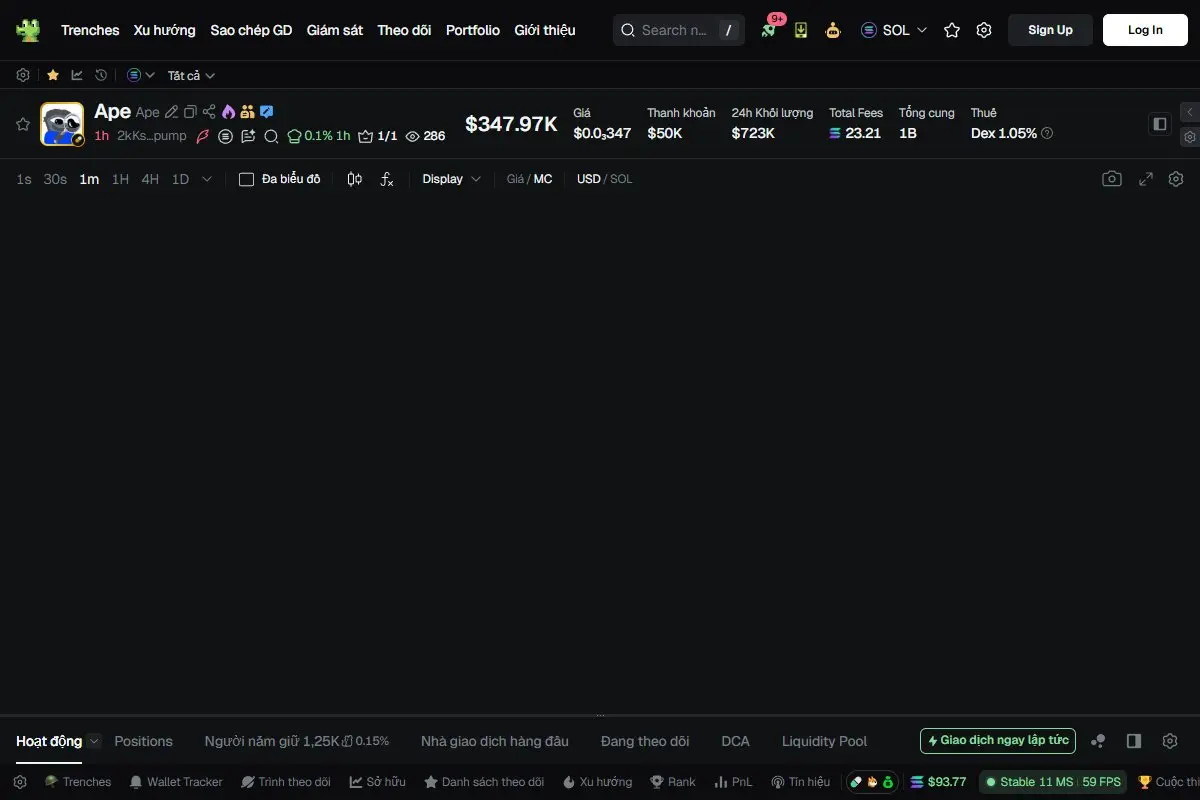Click the eye 286 watchers indicator
The image size is (1200, 800).
425,136
